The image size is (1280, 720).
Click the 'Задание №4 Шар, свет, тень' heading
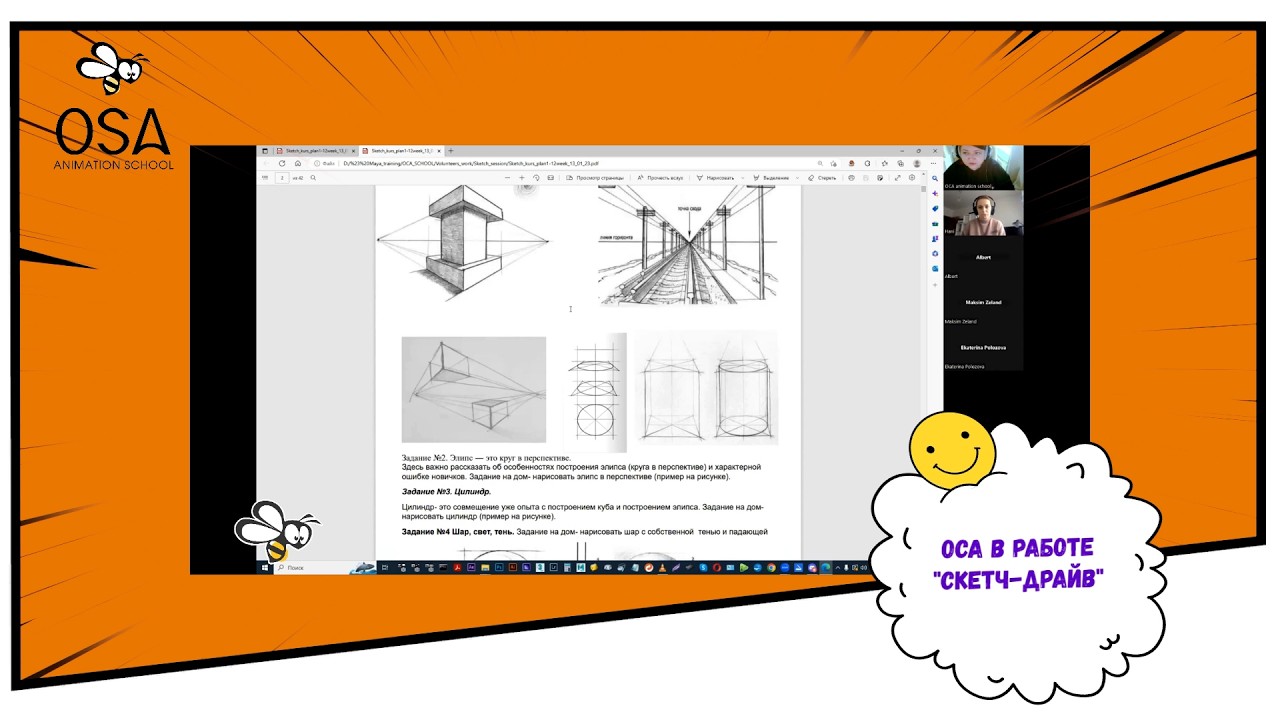(x=458, y=532)
